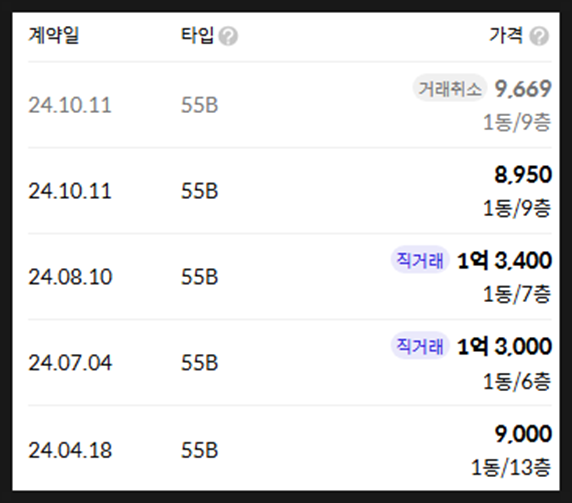The width and height of the screenshot is (572, 503).
Task: Click 55B type in 24.04.18 row
Action: pos(200,450)
